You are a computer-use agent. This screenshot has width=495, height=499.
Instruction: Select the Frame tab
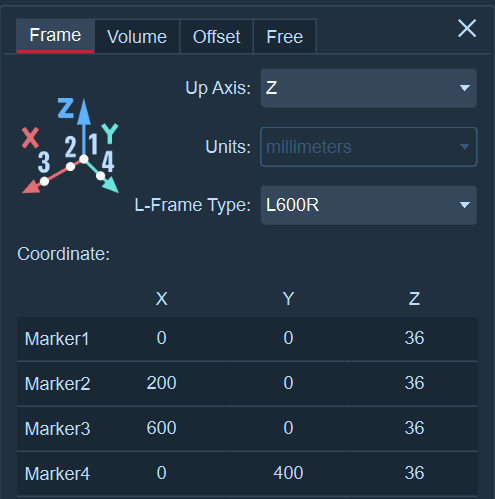(x=55, y=36)
